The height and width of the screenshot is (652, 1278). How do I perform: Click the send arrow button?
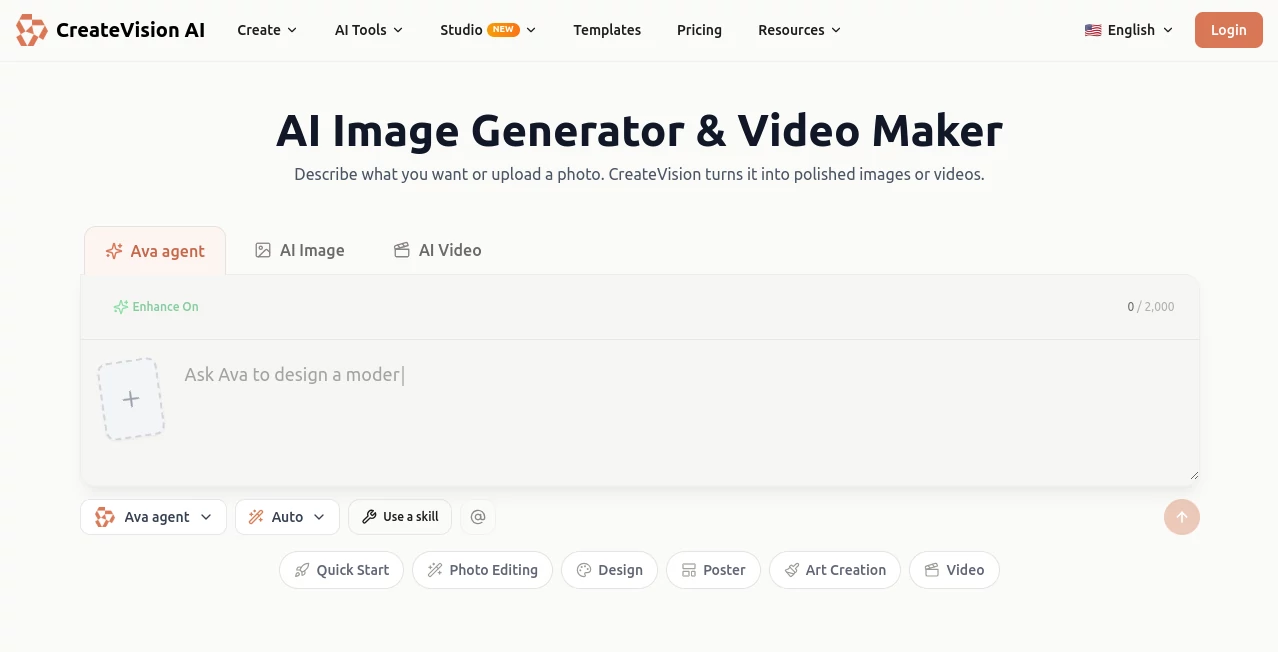[1182, 517]
